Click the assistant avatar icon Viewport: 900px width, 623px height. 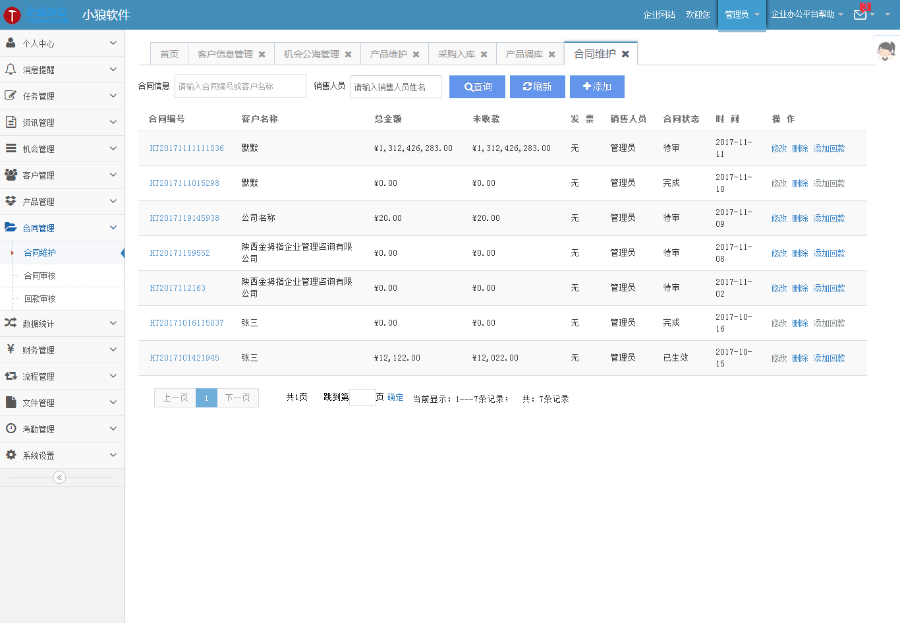coord(886,50)
